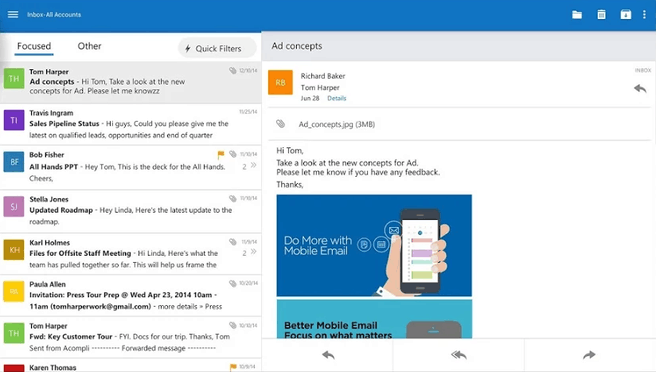Open the folder icon in top bar
Screen dimensions: 656x372
click(577, 15)
